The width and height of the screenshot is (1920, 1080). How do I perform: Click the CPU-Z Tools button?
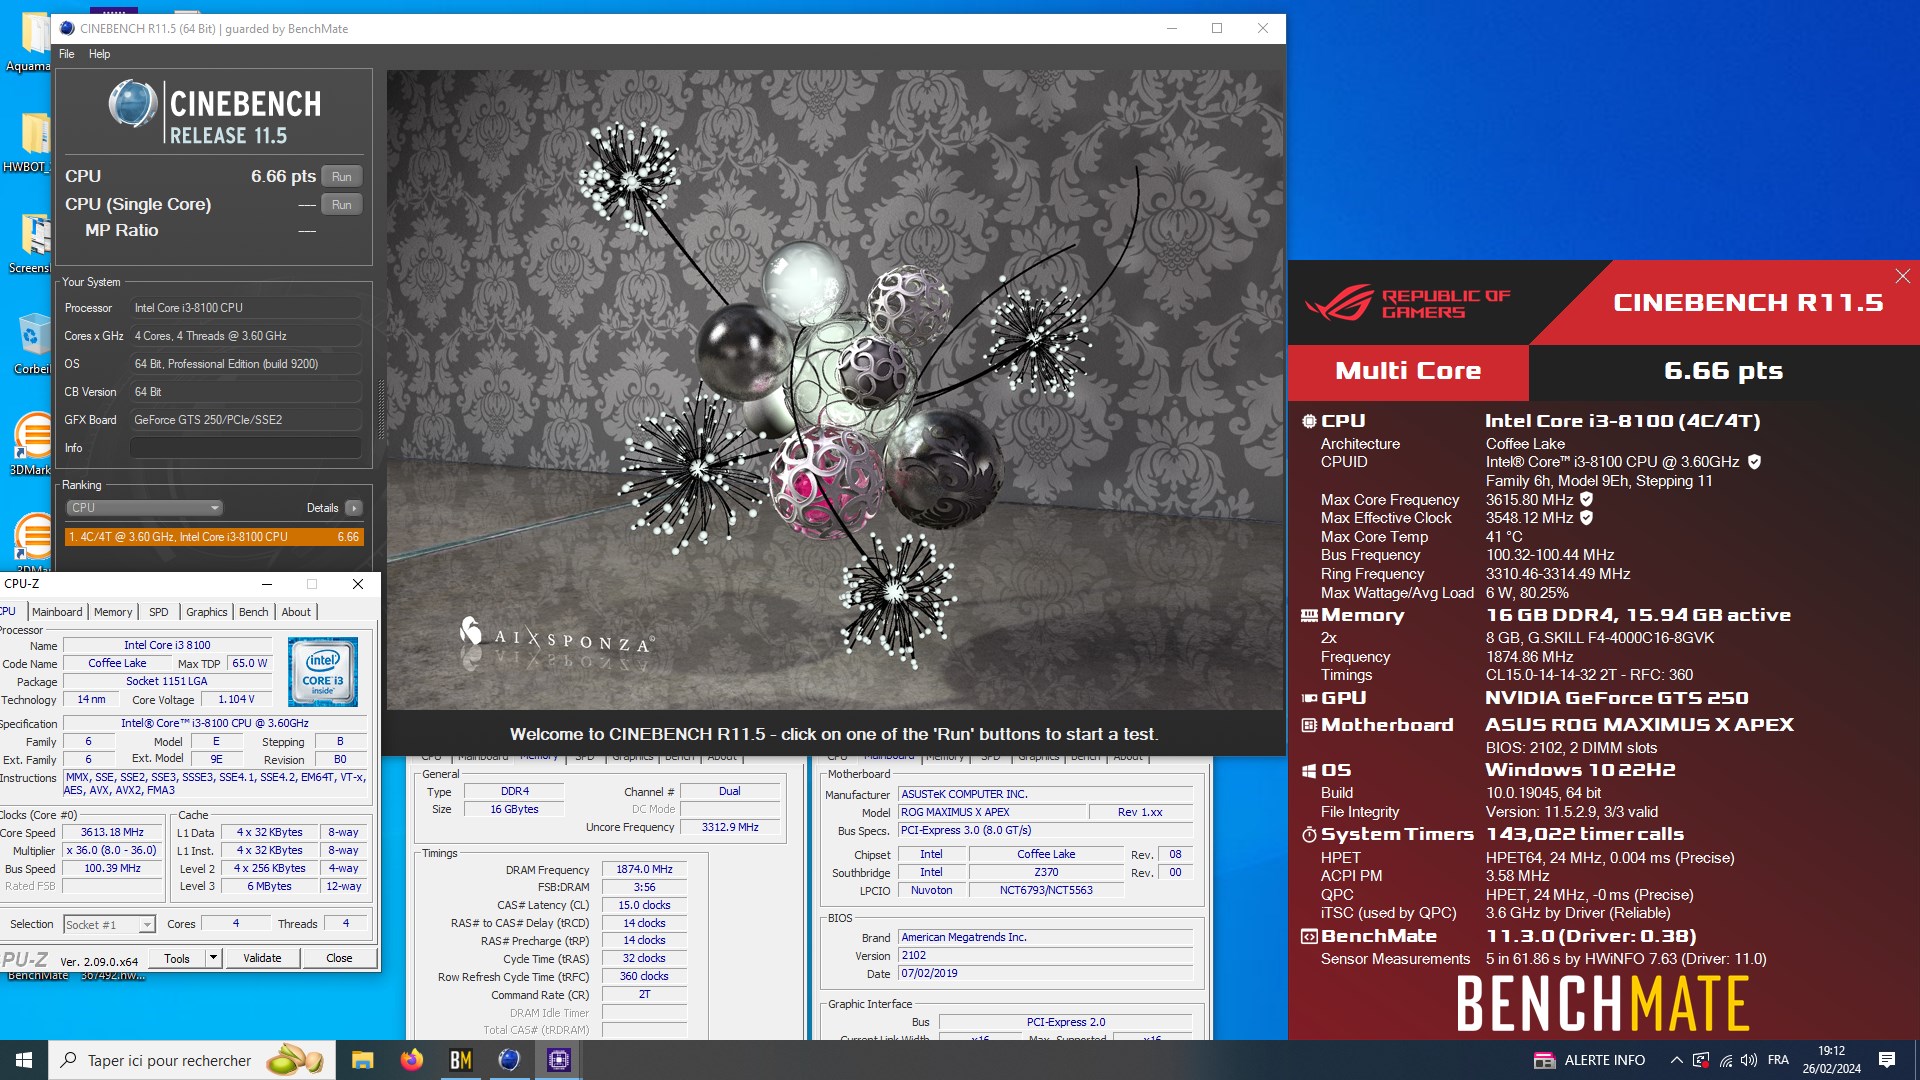click(x=177, y=958)
